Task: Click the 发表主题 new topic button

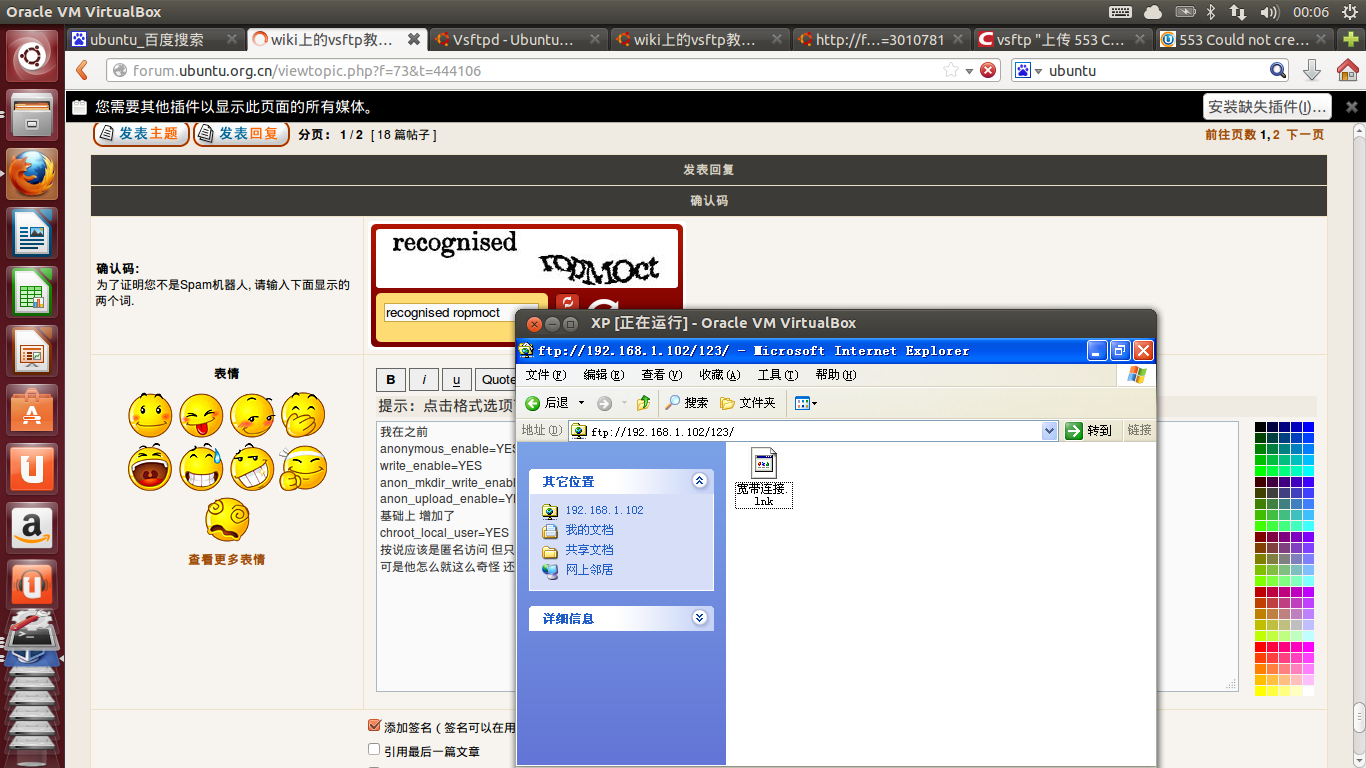Action: 141,134
